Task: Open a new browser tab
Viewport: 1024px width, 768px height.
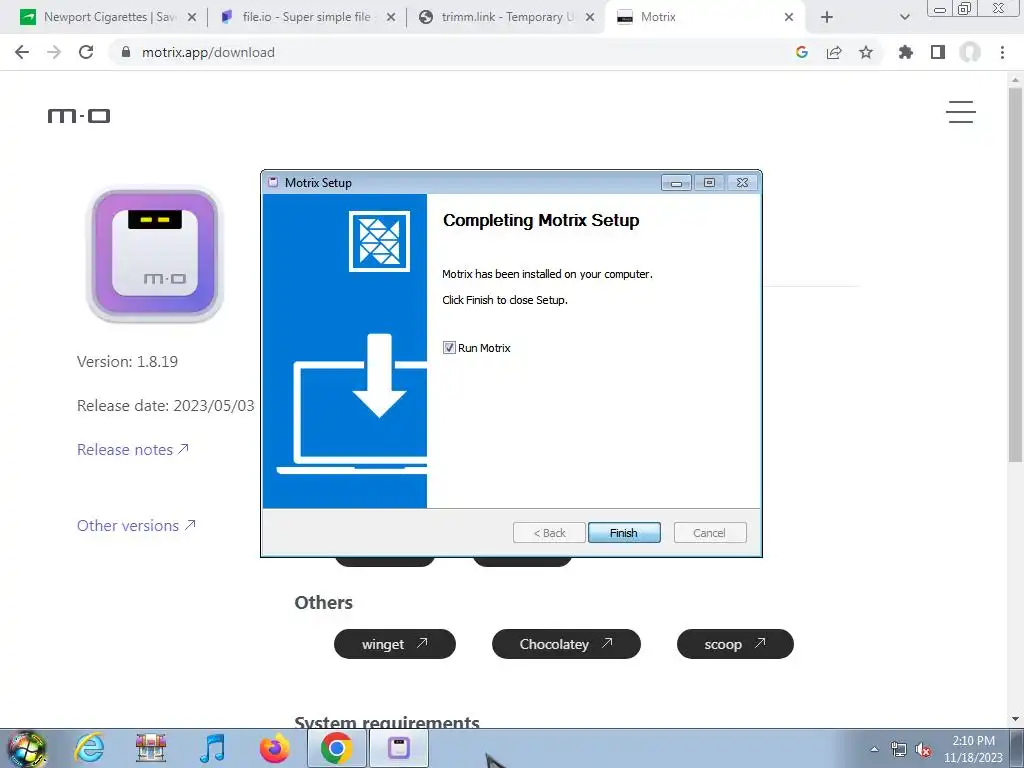Action: coord(827,17)
